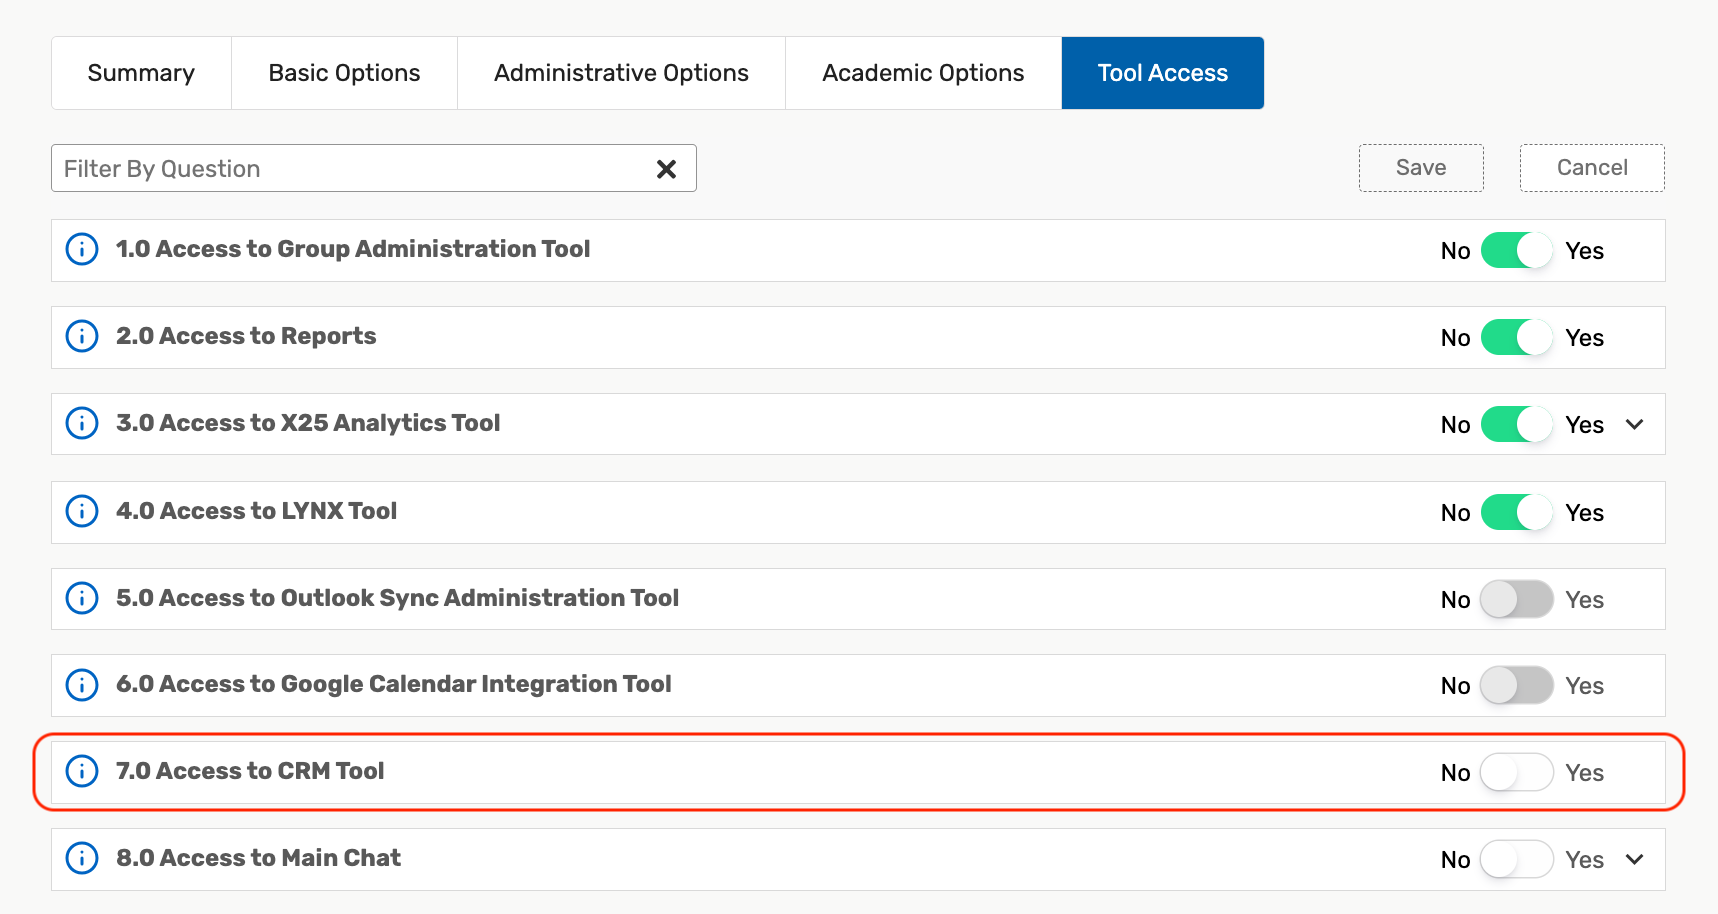Click info icon for Google Calendar Integration
This screenshot has width=1718, height=914.
click(x=82, y=685)
